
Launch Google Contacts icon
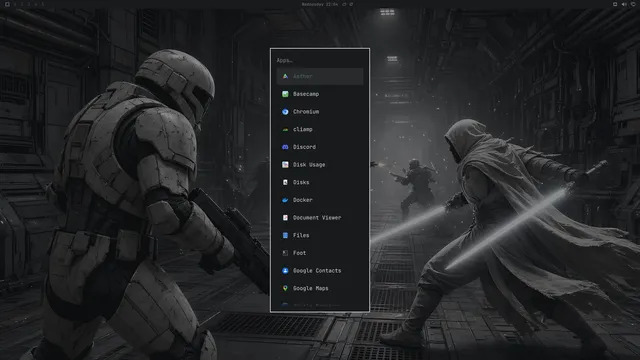coord(285,271)
